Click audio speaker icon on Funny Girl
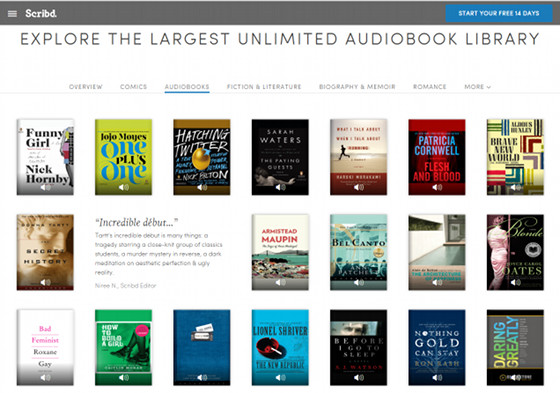The height and width of the screenshot is (393, 560). (x=45, y=187)
